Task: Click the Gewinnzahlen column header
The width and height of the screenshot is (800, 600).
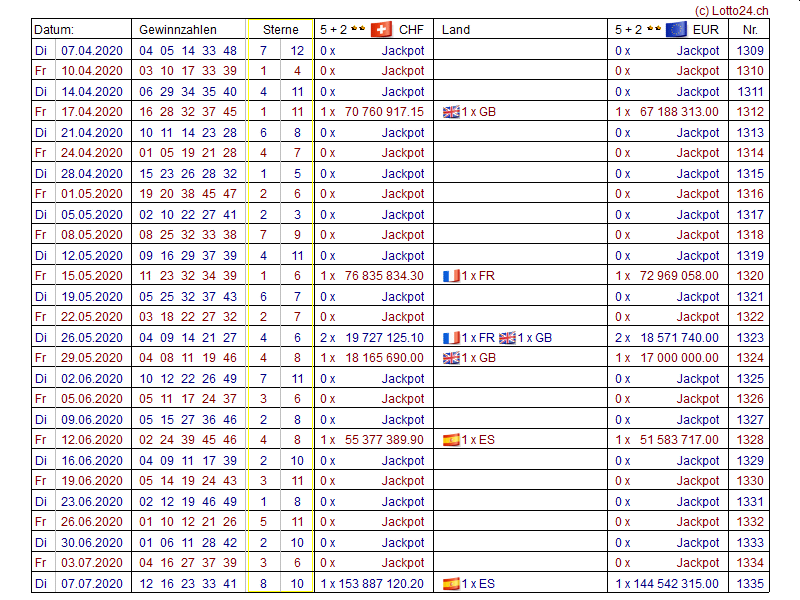Action: pos(177,30)
